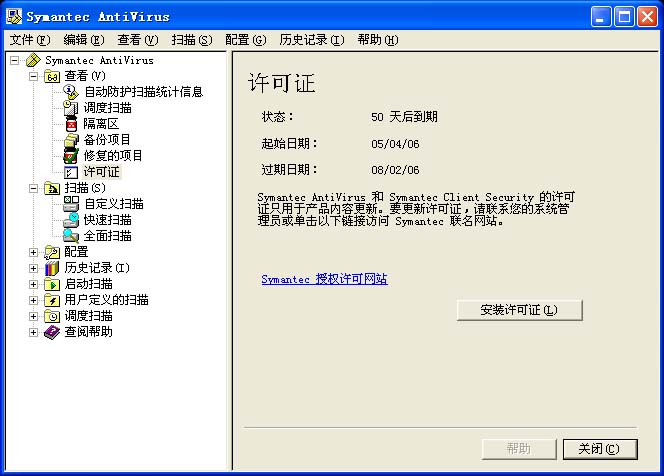Image resolution: width=664 pixels, height=476 pixels.
Task: Open the 查看(V) menu in menu bar
Action: pyautogui.click(x=138, y=40)
